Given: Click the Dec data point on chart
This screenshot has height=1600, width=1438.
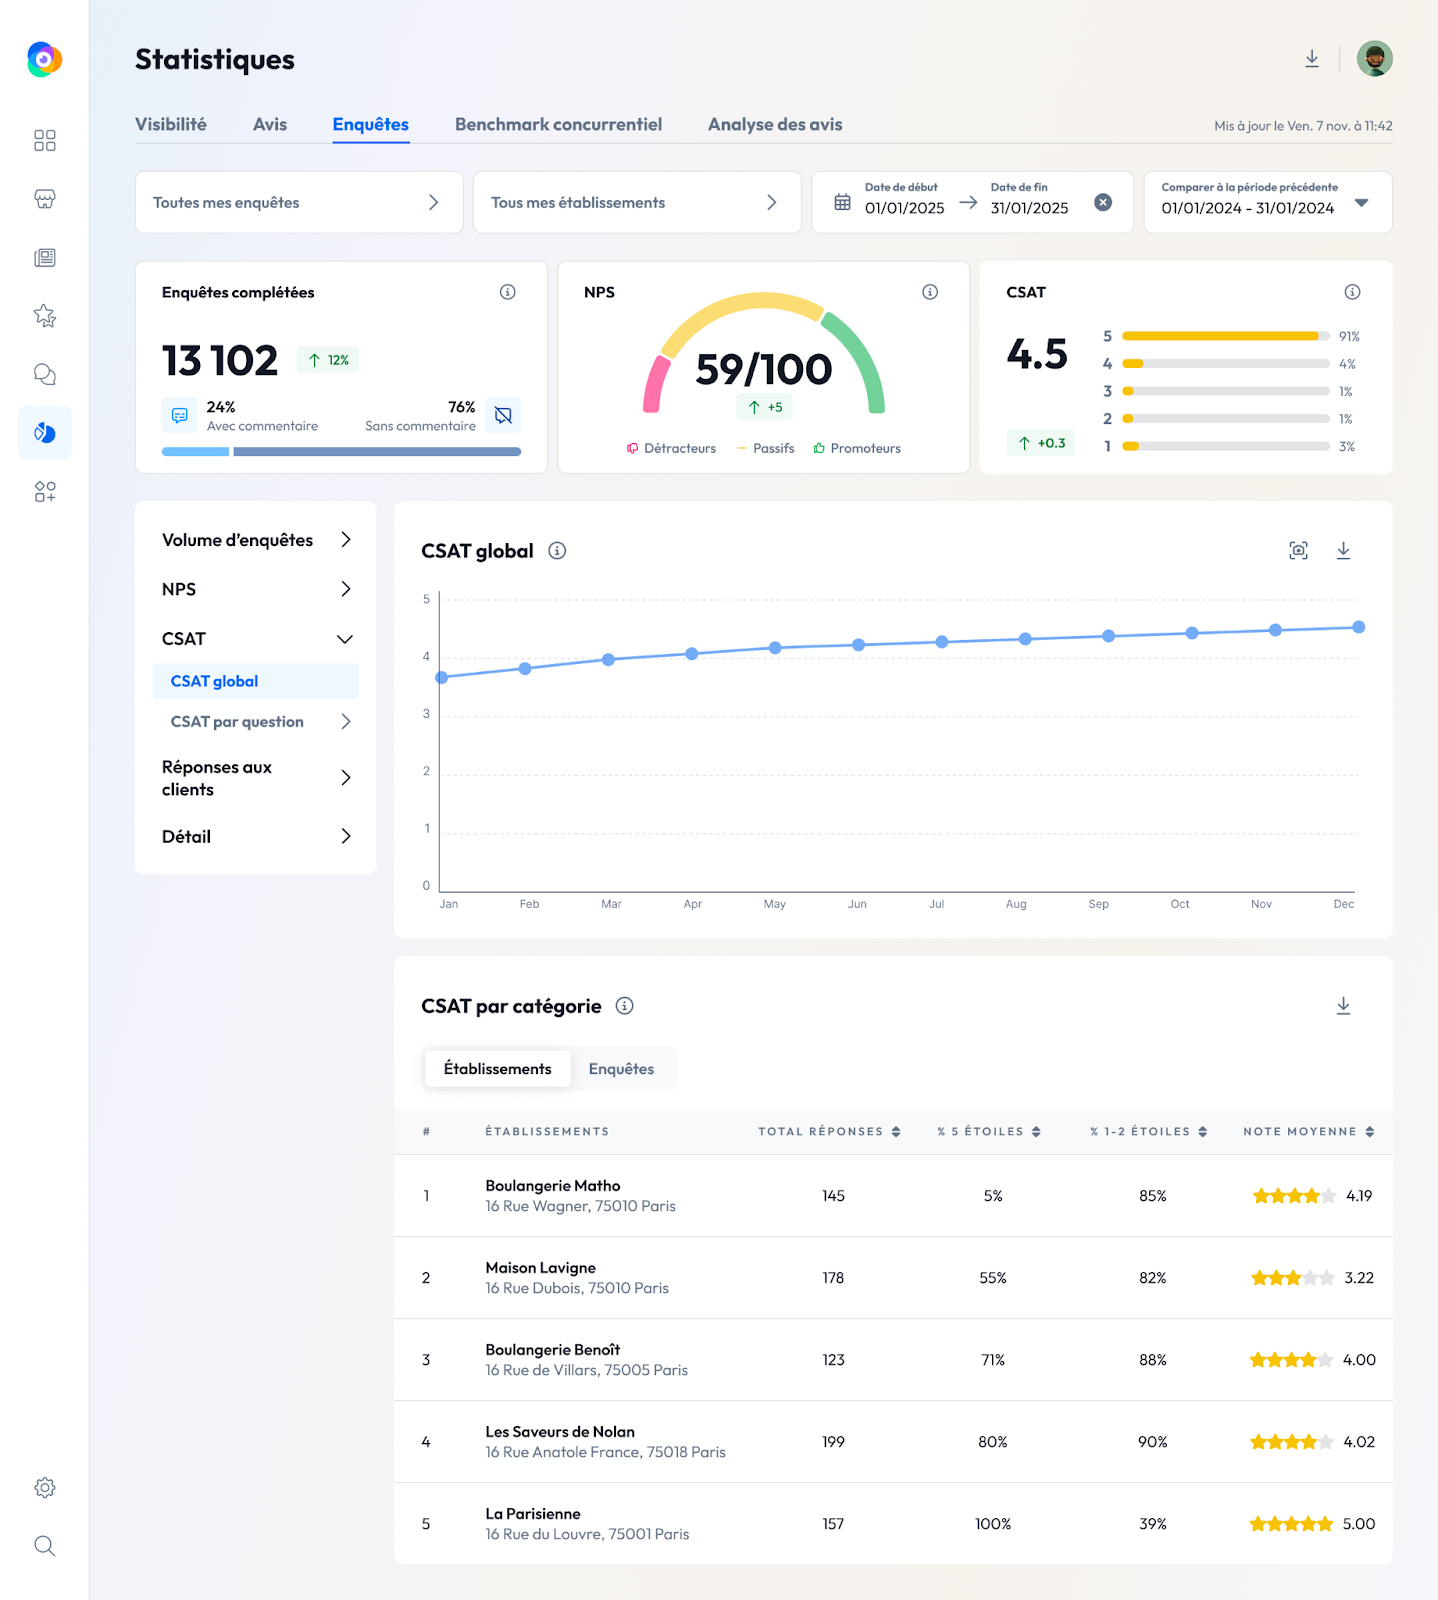Looking at the screenshot, I should tap(1358, 627).
